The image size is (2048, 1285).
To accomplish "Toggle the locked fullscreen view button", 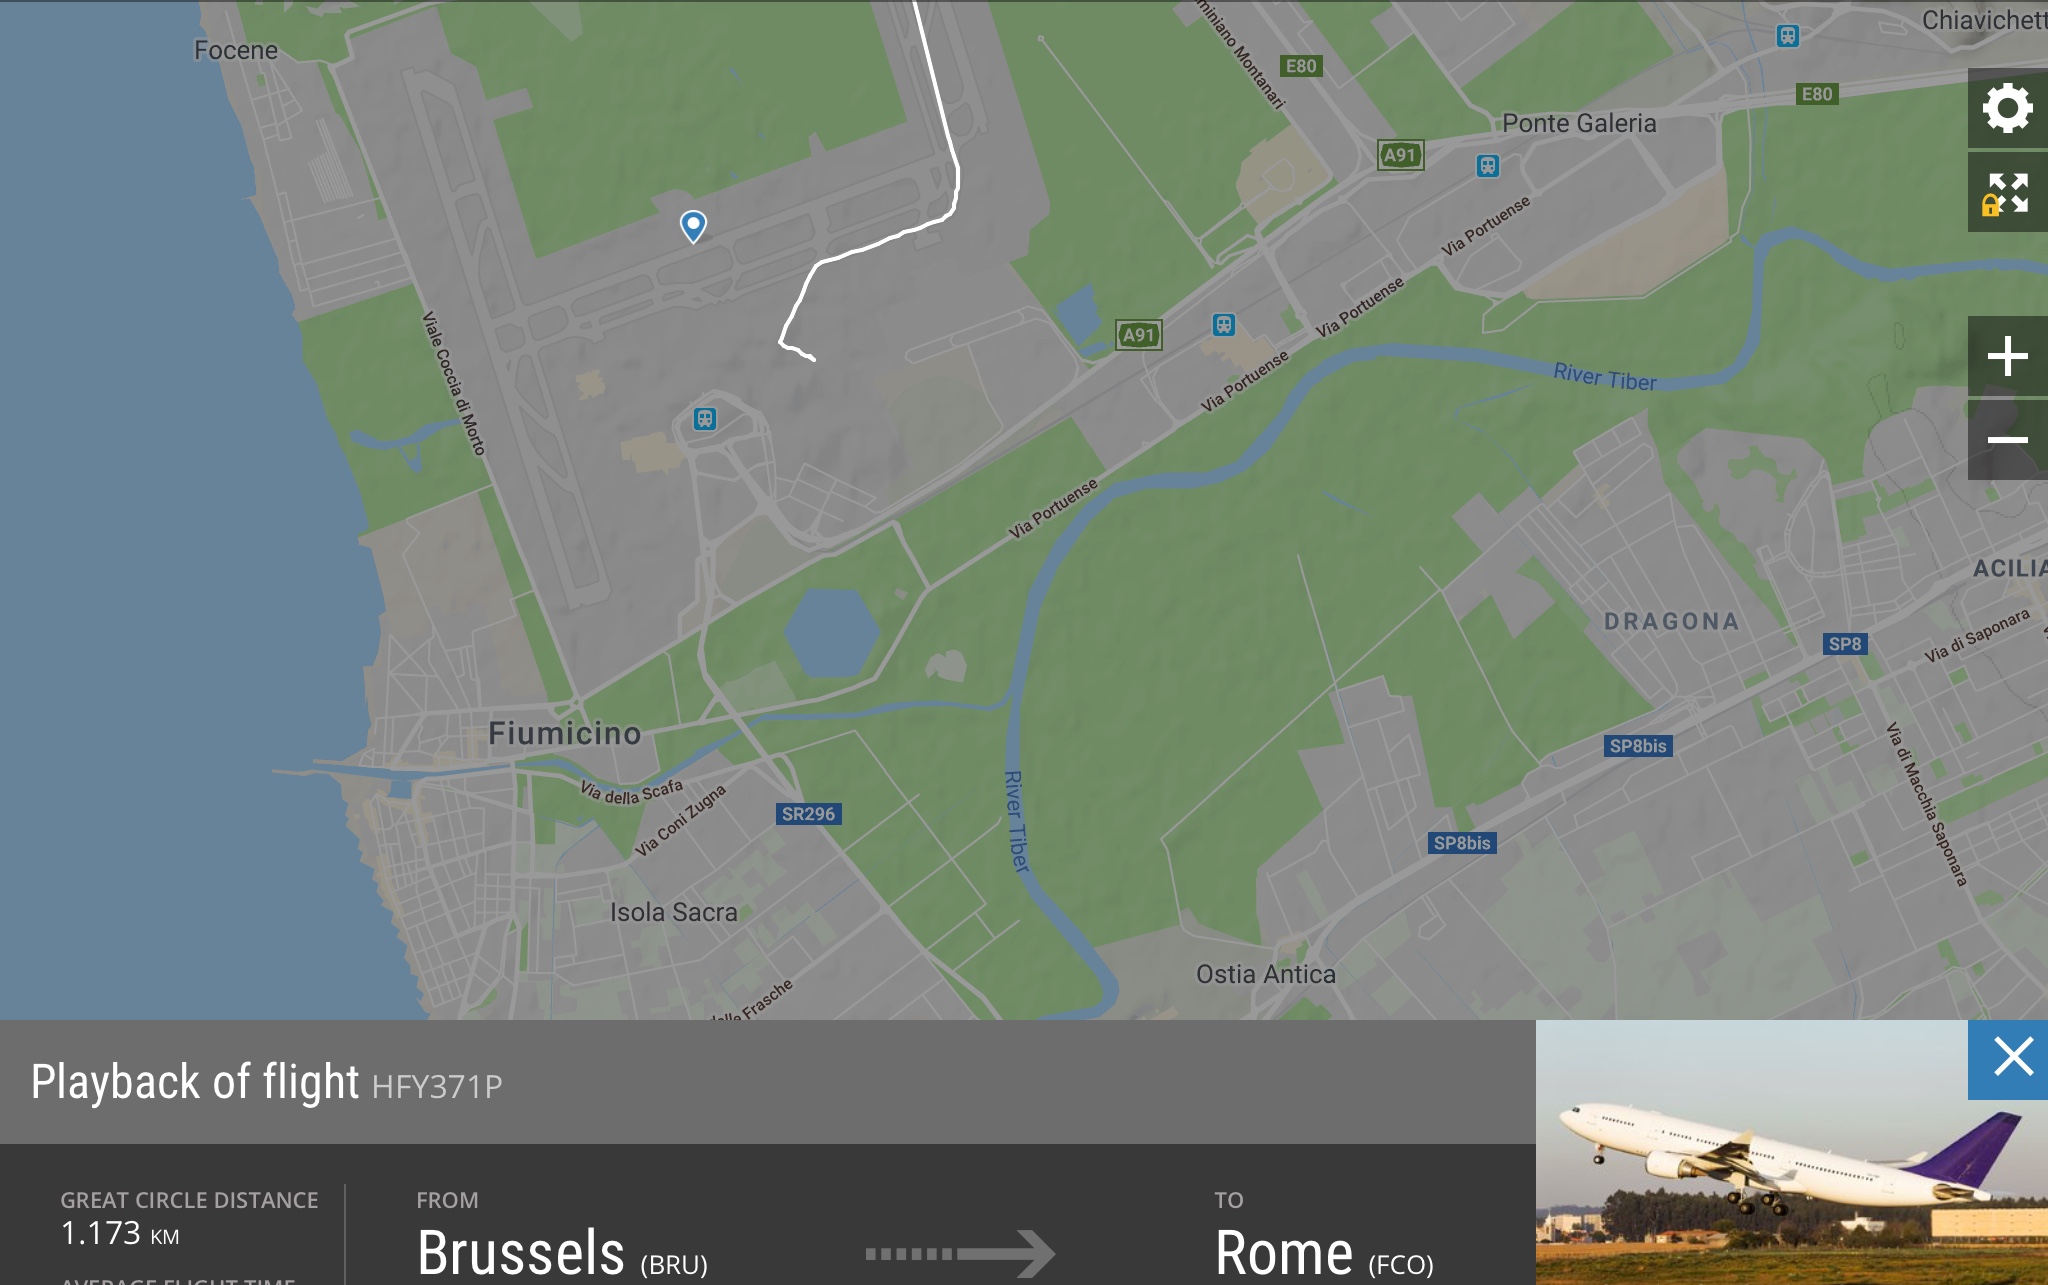I will point(2008,193).
